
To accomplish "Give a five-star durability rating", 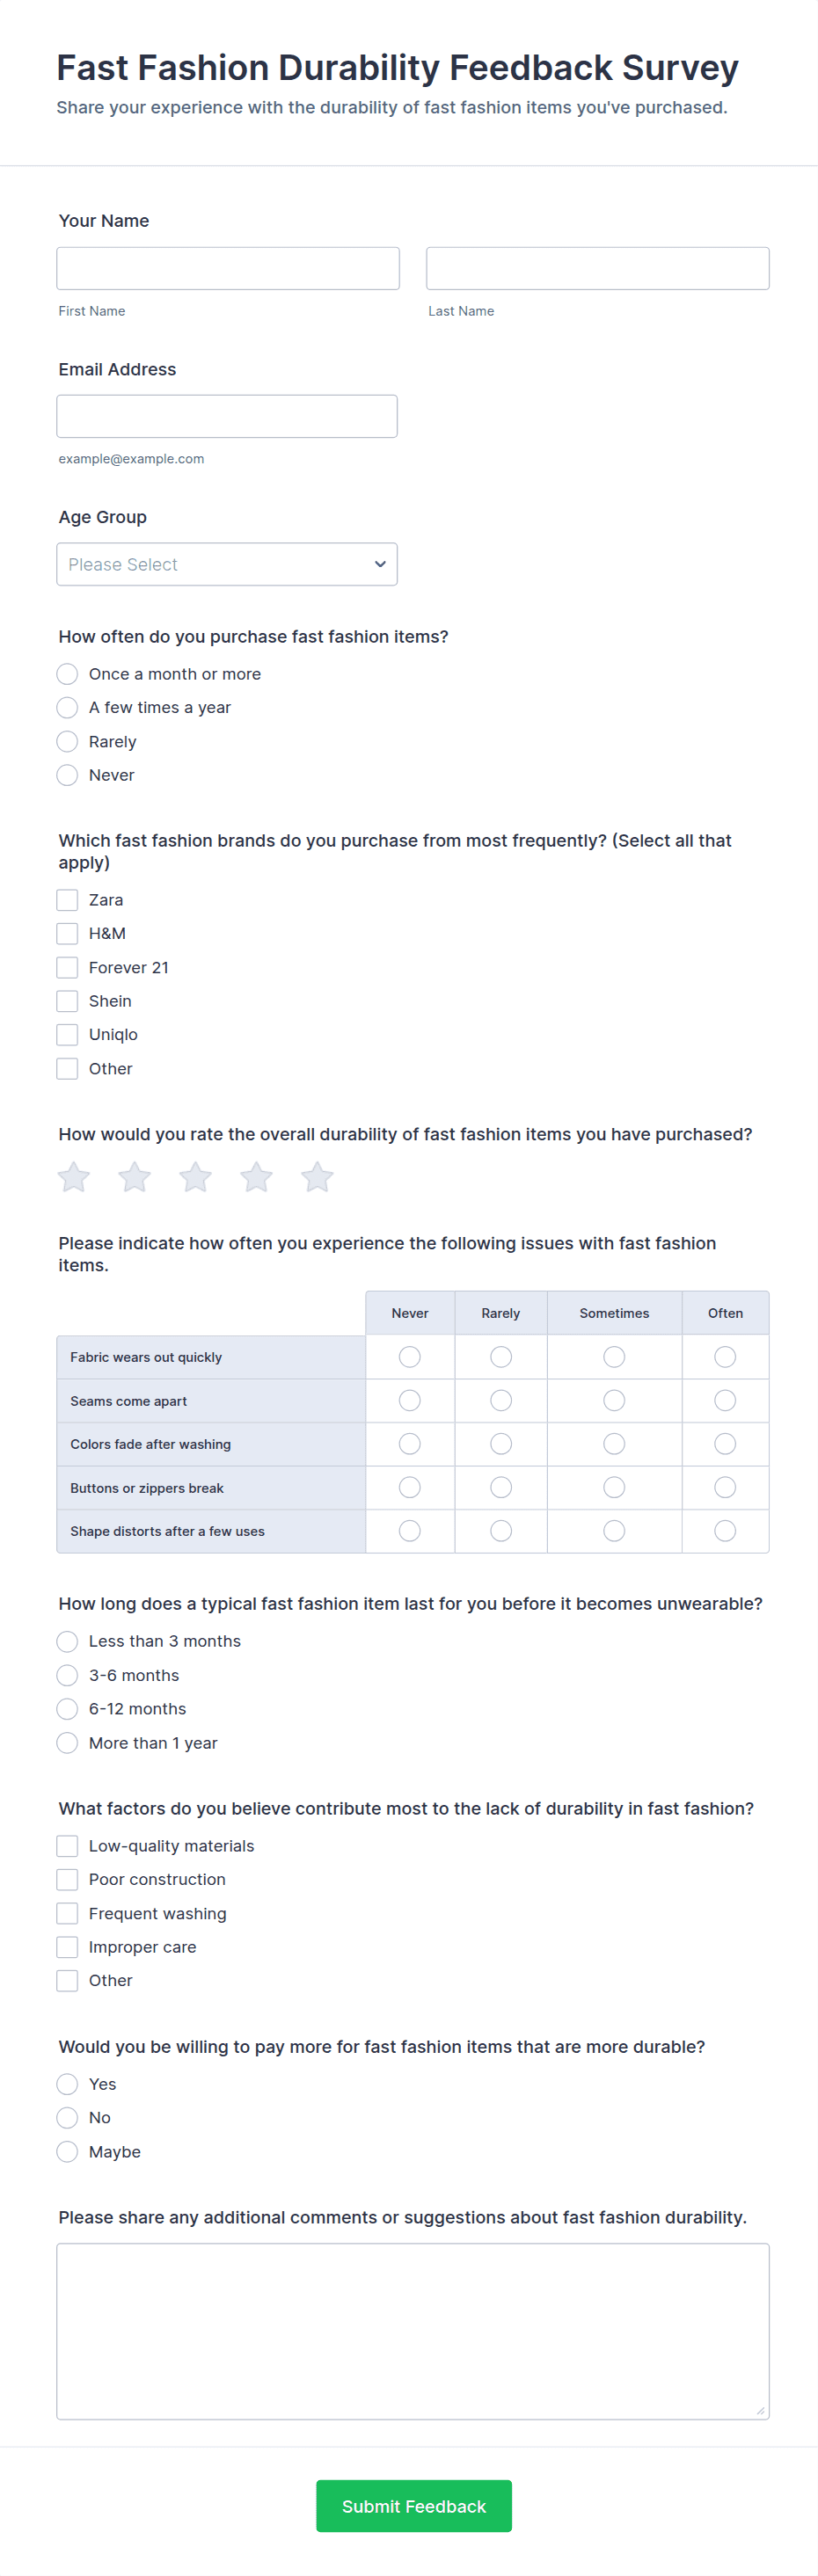I will (317, 1177).
